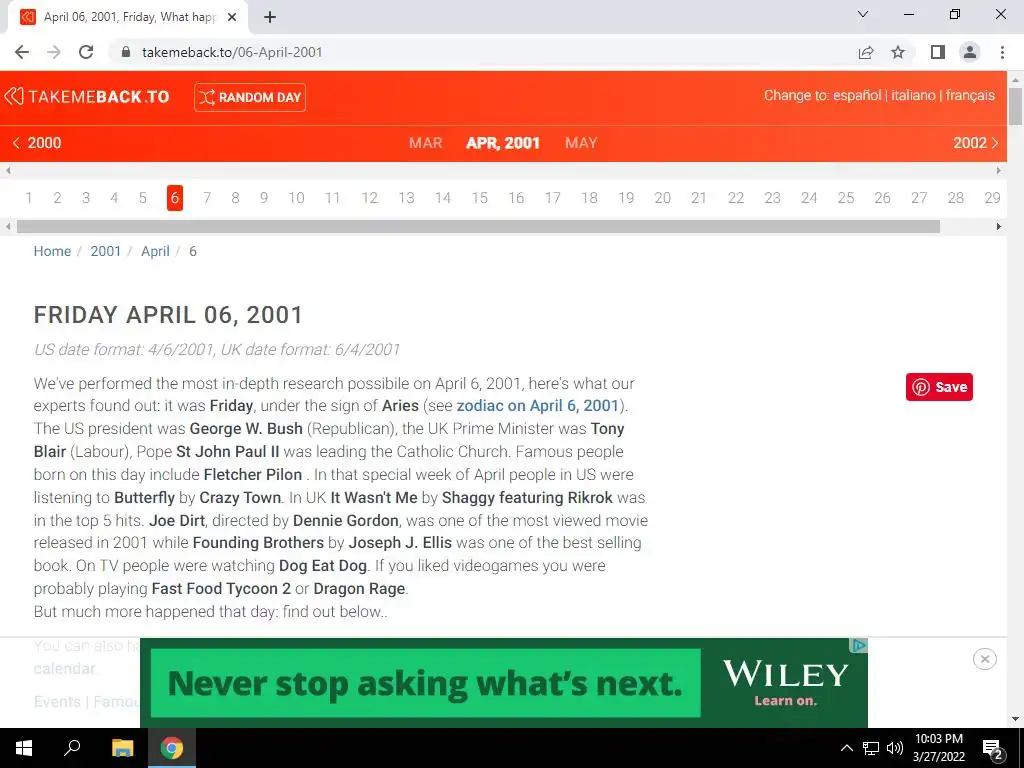Click Chrome icon in taskbar
Image resolution: width=1024 pixels, height=768 pixels.
coord(172,748)
